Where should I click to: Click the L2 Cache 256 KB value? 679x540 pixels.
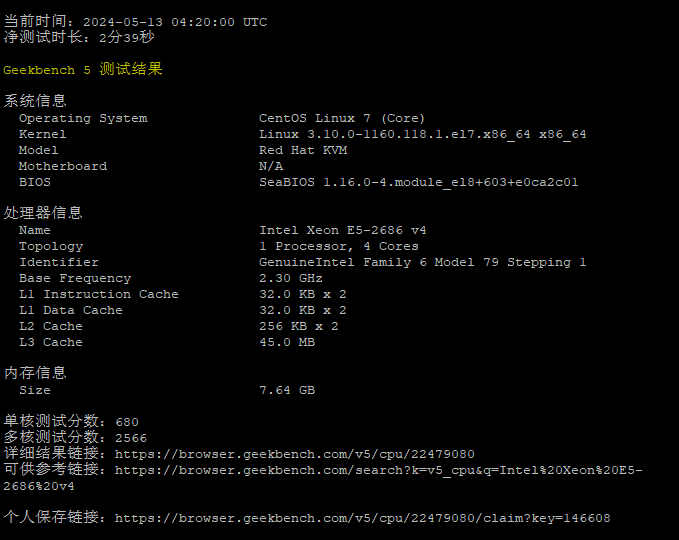(x=298, y=326)
